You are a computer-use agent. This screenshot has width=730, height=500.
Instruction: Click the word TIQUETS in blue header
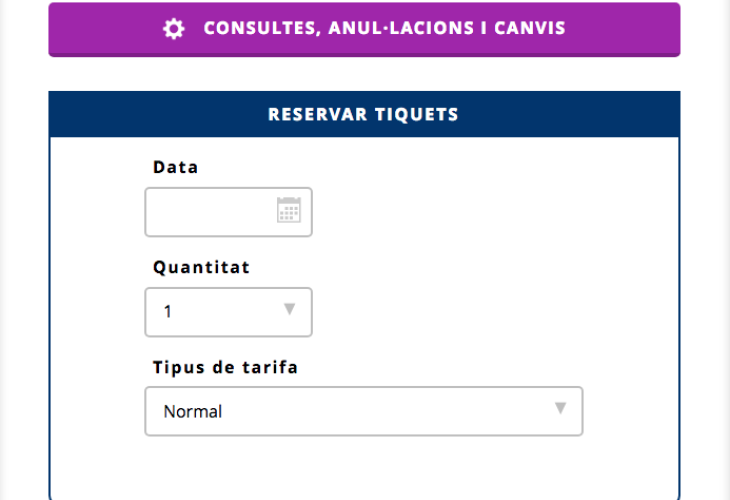click(x=416, y=114)
